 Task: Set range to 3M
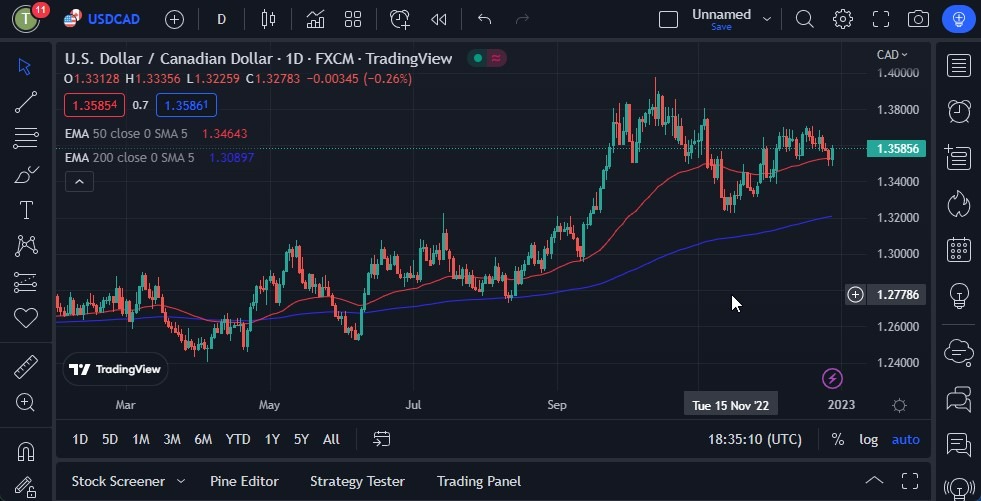(x=172, y=440)
